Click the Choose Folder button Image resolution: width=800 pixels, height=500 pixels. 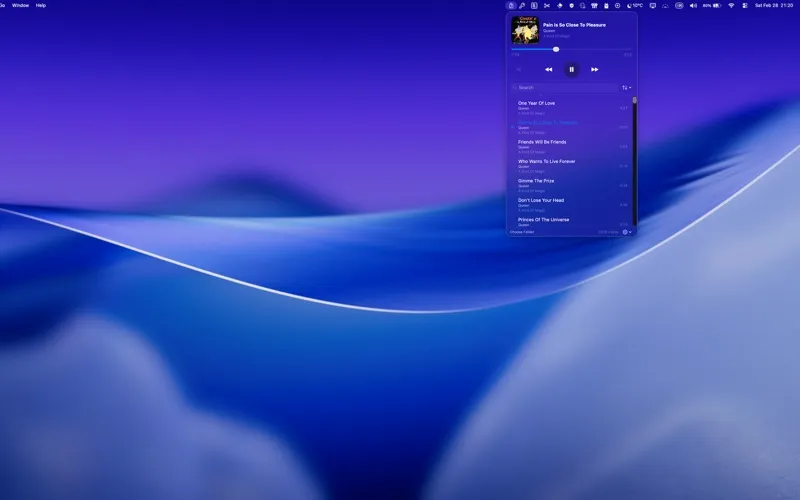[522, 232]
